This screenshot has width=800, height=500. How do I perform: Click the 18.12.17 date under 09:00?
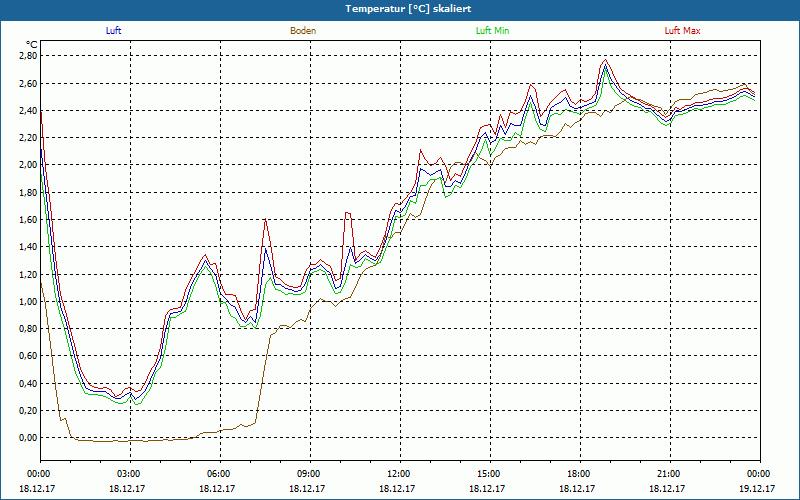(307, 488)
